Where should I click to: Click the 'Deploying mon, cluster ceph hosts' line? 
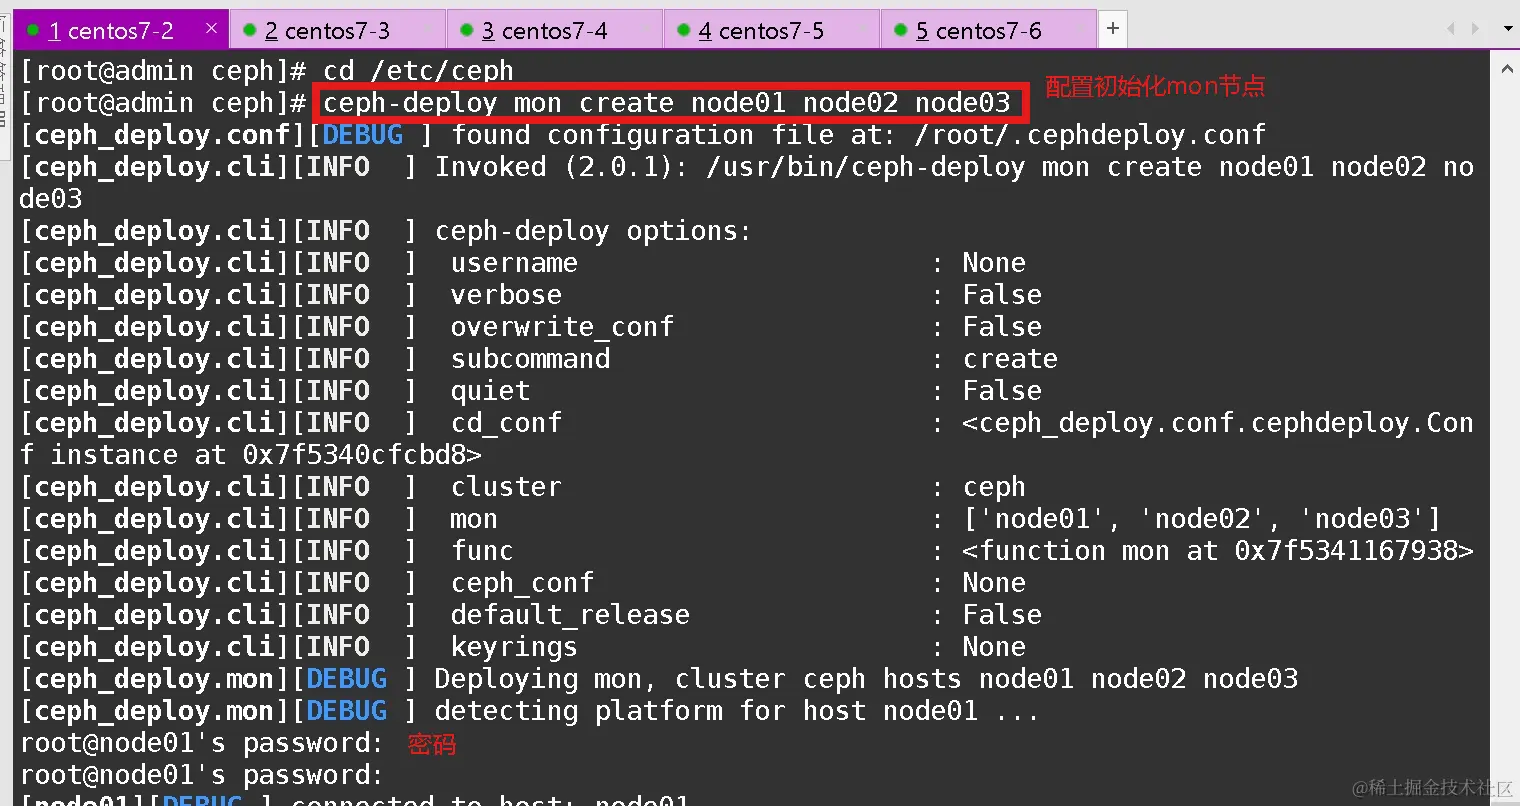866,679
